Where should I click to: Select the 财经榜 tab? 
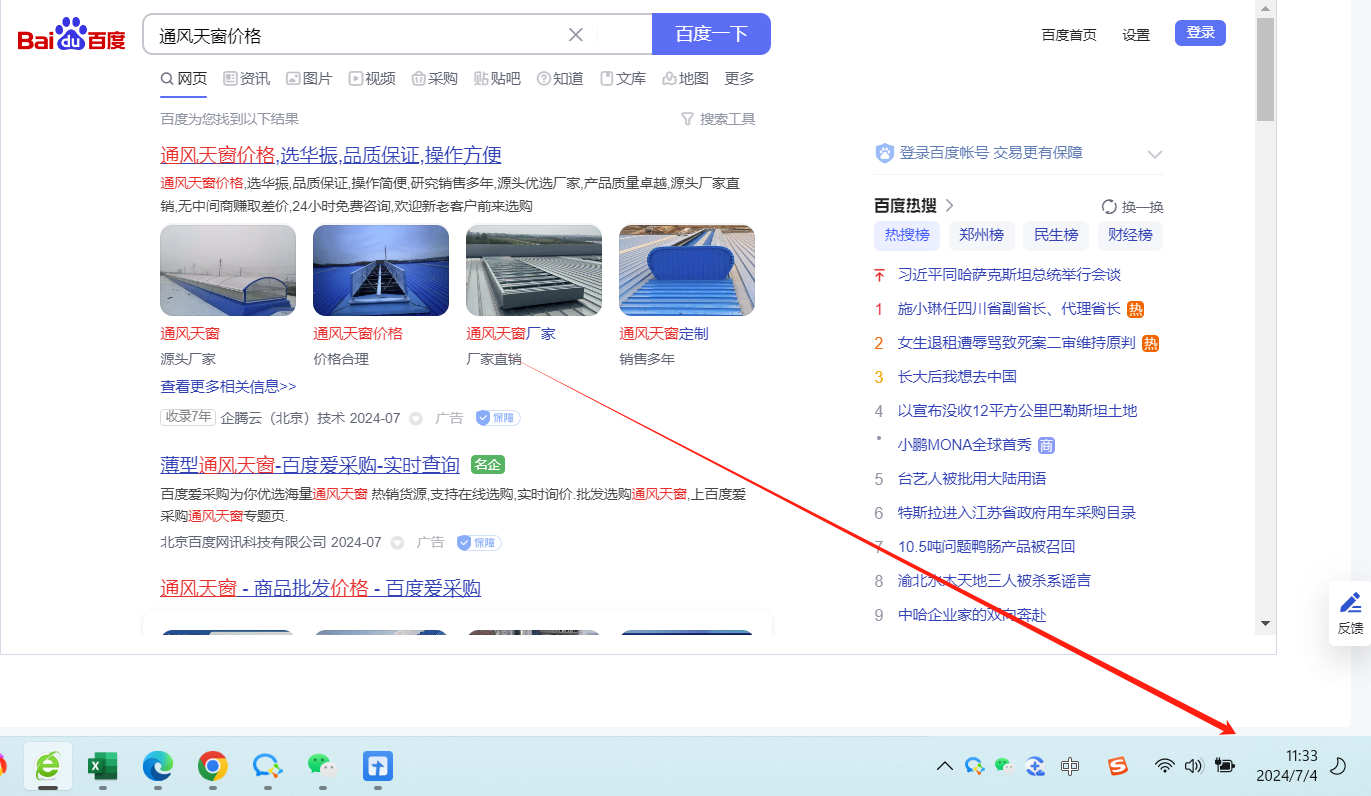coord(1130,235)
